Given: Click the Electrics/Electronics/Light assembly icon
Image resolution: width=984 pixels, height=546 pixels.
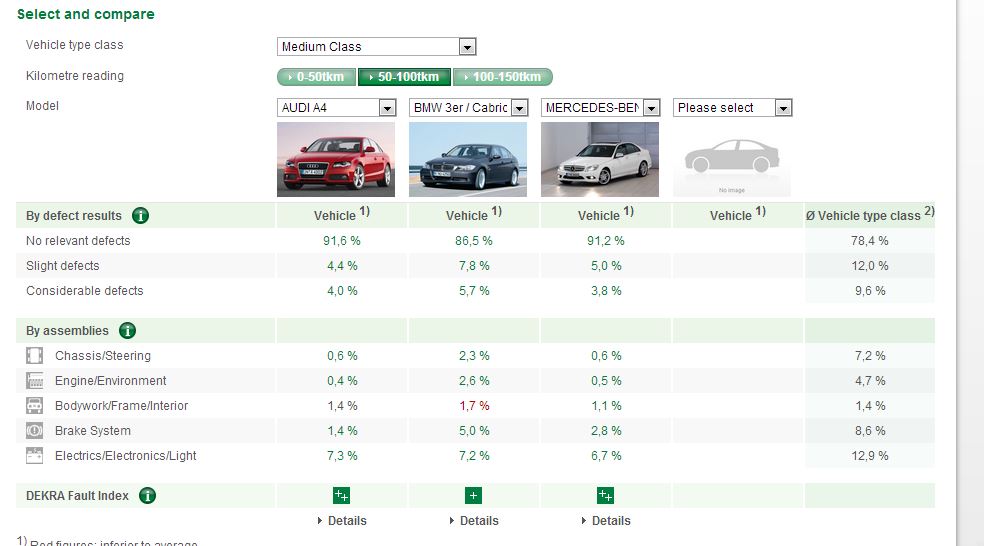Looking at the screenshot, I should point(35,456).
